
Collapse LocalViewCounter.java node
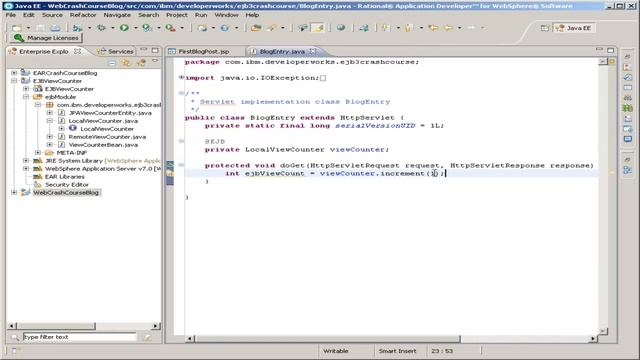click(50, 121)
